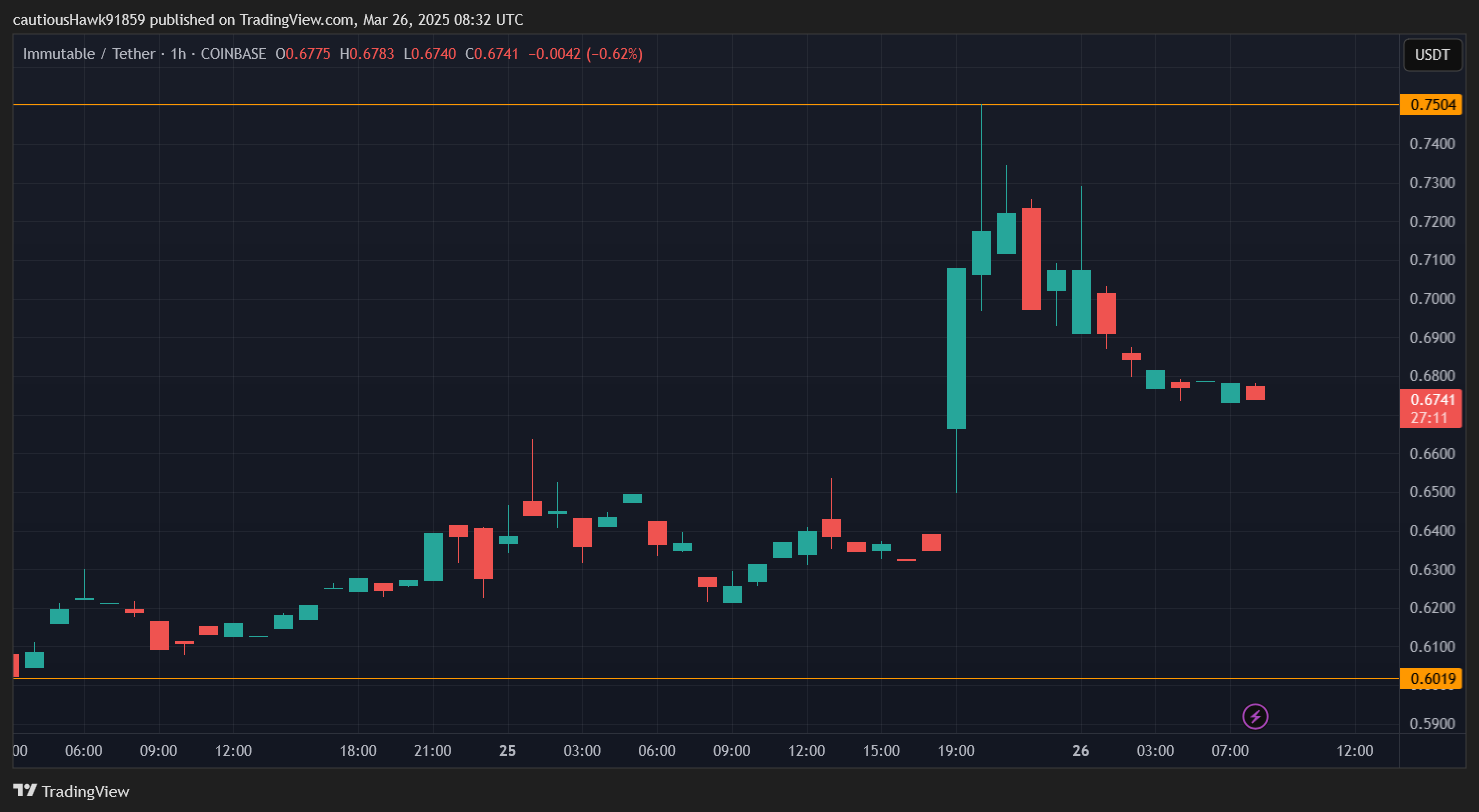1479x812 pixels.
Task: Click the orange 0.6019 price label
Action: 1432,679
